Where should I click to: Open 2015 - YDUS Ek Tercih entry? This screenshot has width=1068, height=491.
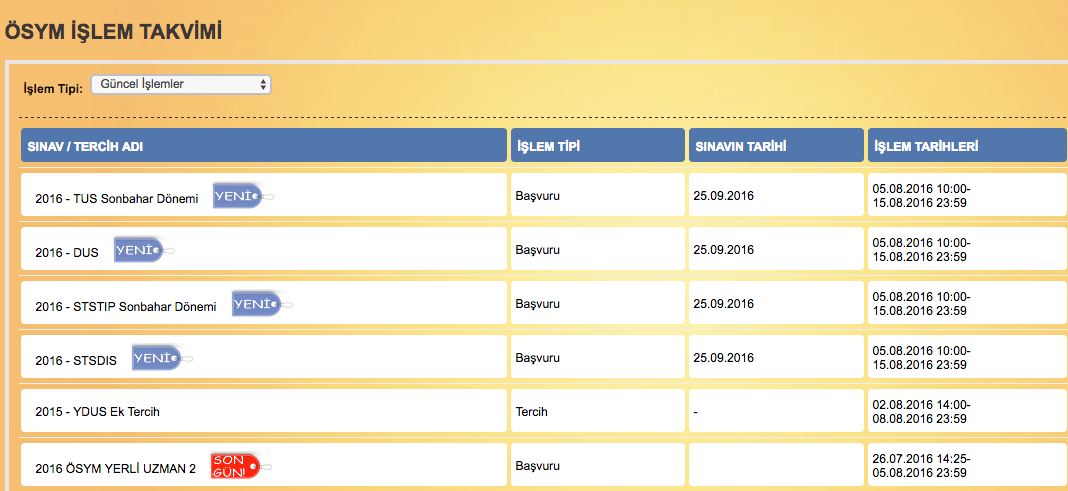click(97, 412)
